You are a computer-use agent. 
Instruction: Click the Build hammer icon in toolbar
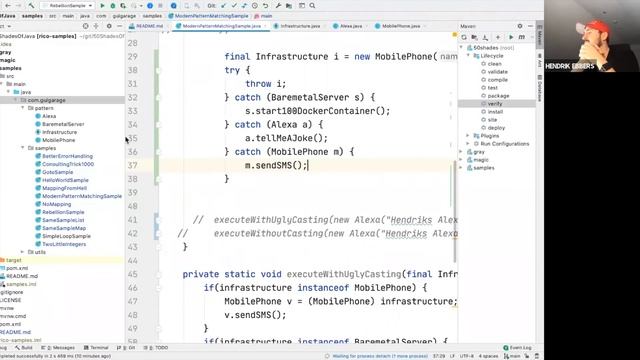click(31, 6)
